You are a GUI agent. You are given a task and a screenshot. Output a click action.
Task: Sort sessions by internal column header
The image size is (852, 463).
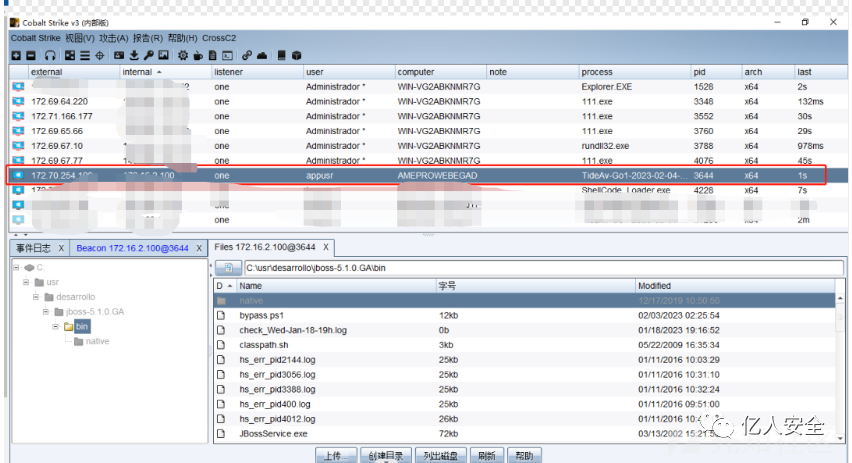click(x=165, y=72)
